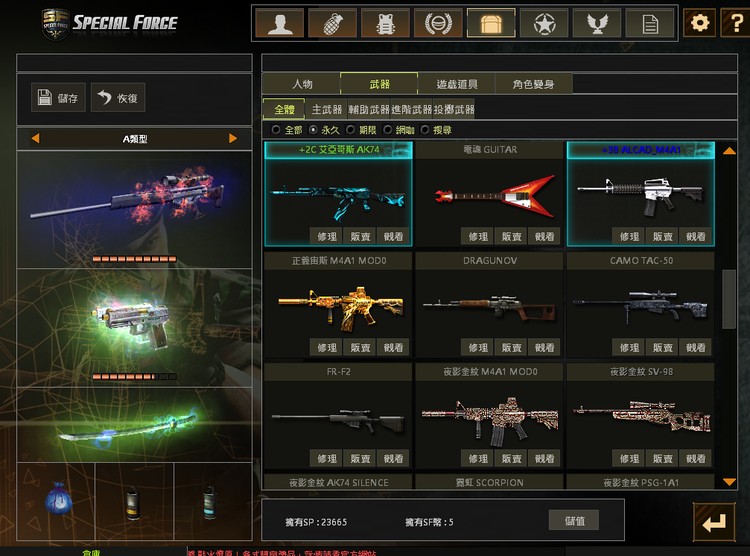Click the return arrow button
750x556 pixels.
pyautogui.click(x=714, y=522)
